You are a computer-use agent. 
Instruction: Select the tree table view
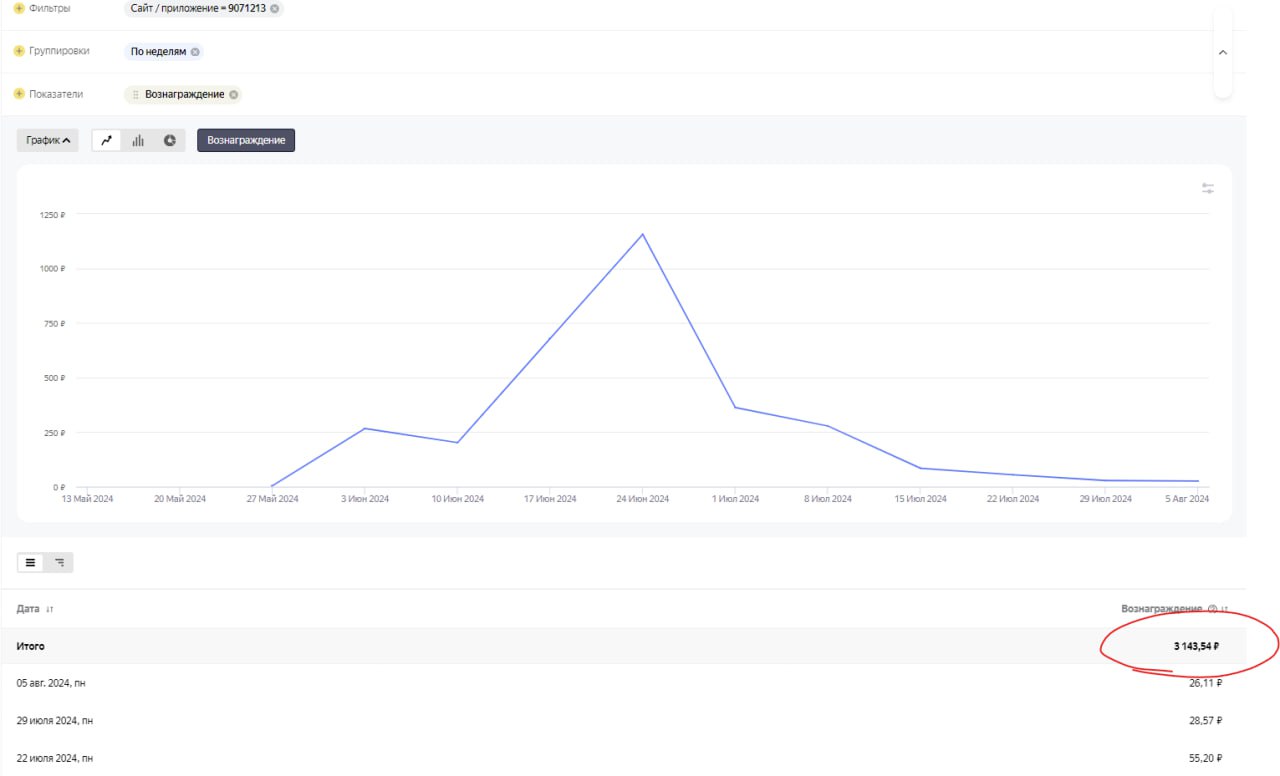coord(60,563)
